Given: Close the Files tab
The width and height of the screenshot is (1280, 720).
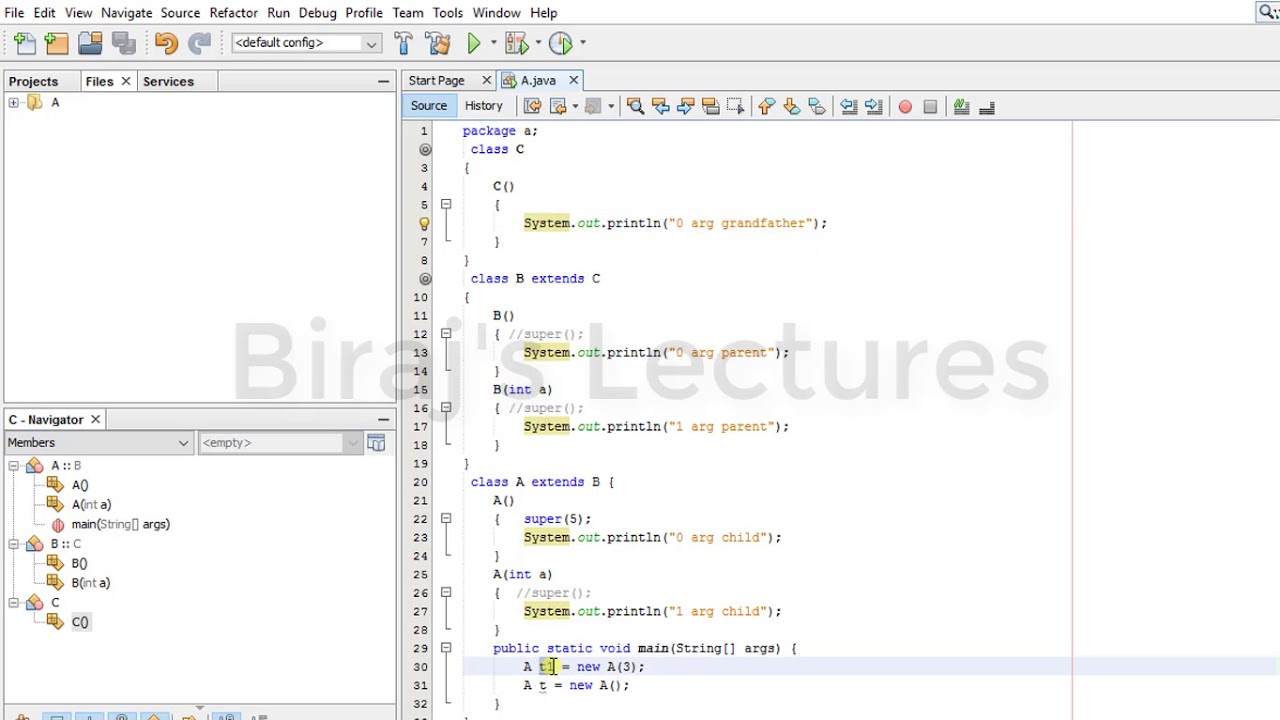Looking at the screenshot, I should click(125, 81).
